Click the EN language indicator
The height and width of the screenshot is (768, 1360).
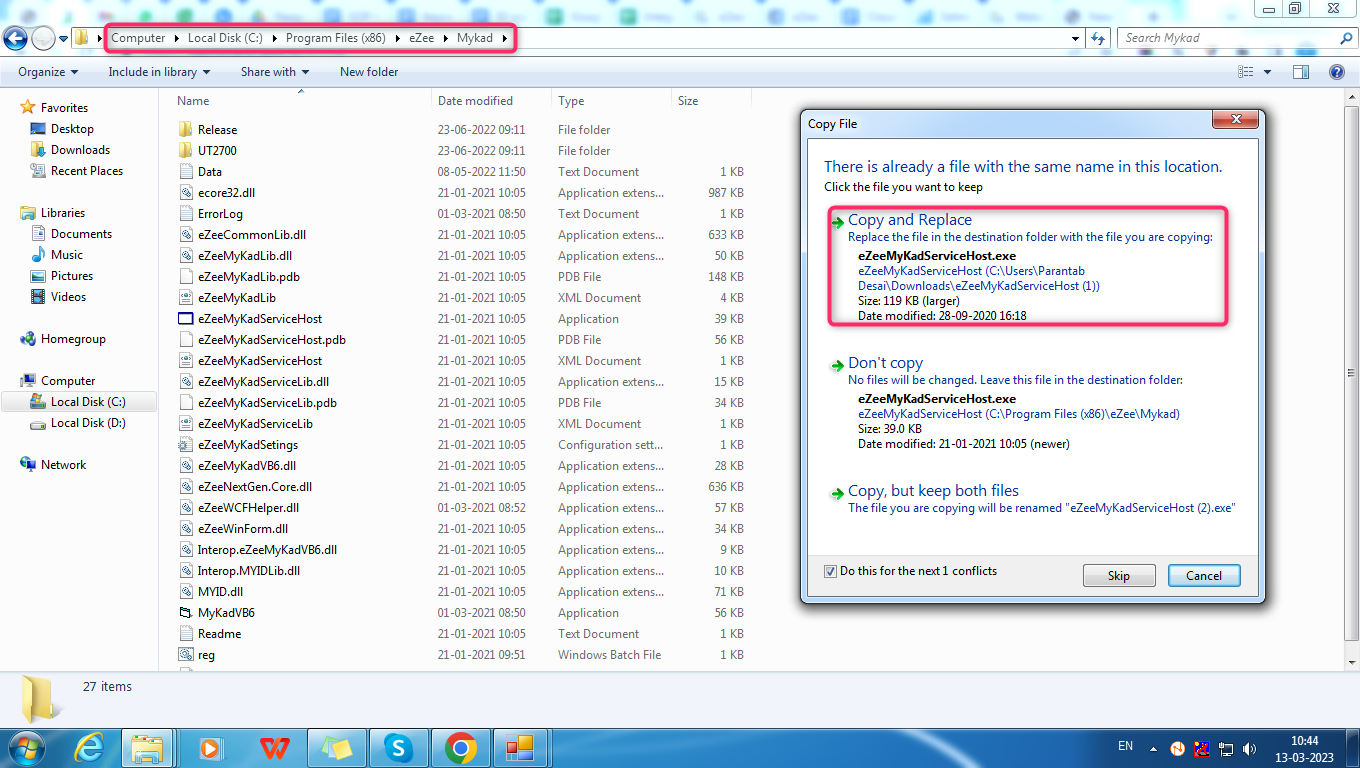click(1125, 746)
